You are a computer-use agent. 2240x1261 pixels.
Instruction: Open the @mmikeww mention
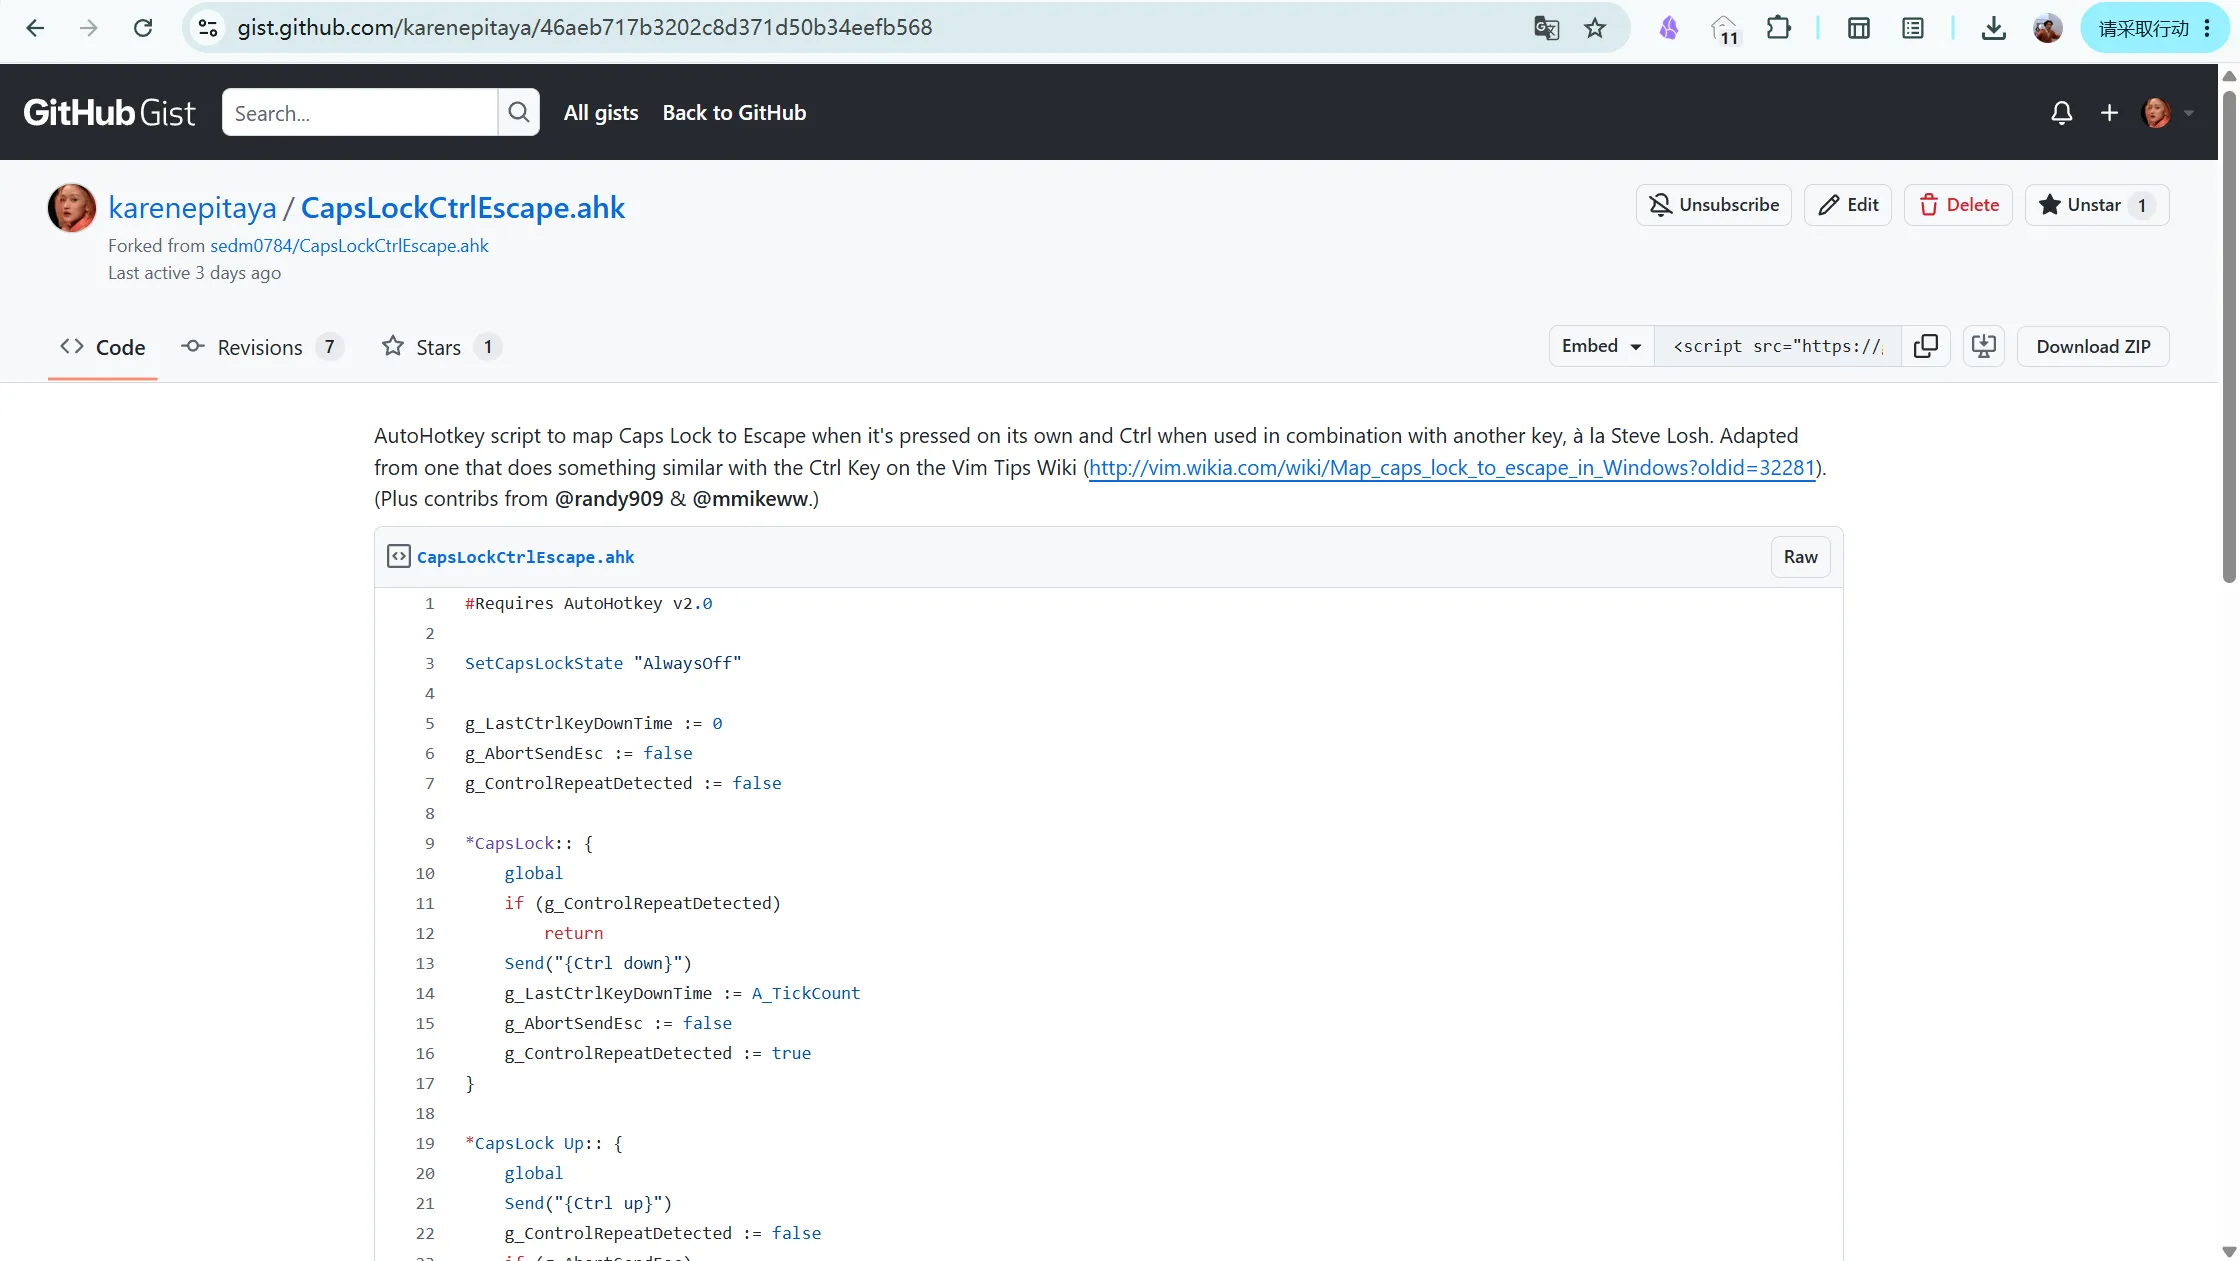(x=750, y=499)
